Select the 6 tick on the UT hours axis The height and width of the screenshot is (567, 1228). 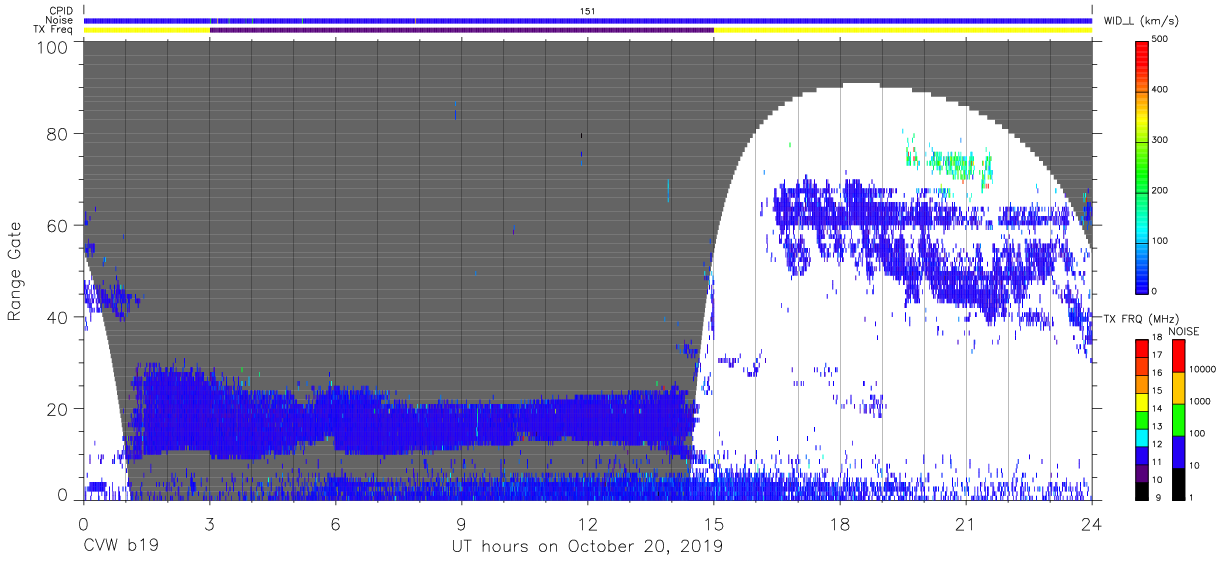tap(336, 522)
